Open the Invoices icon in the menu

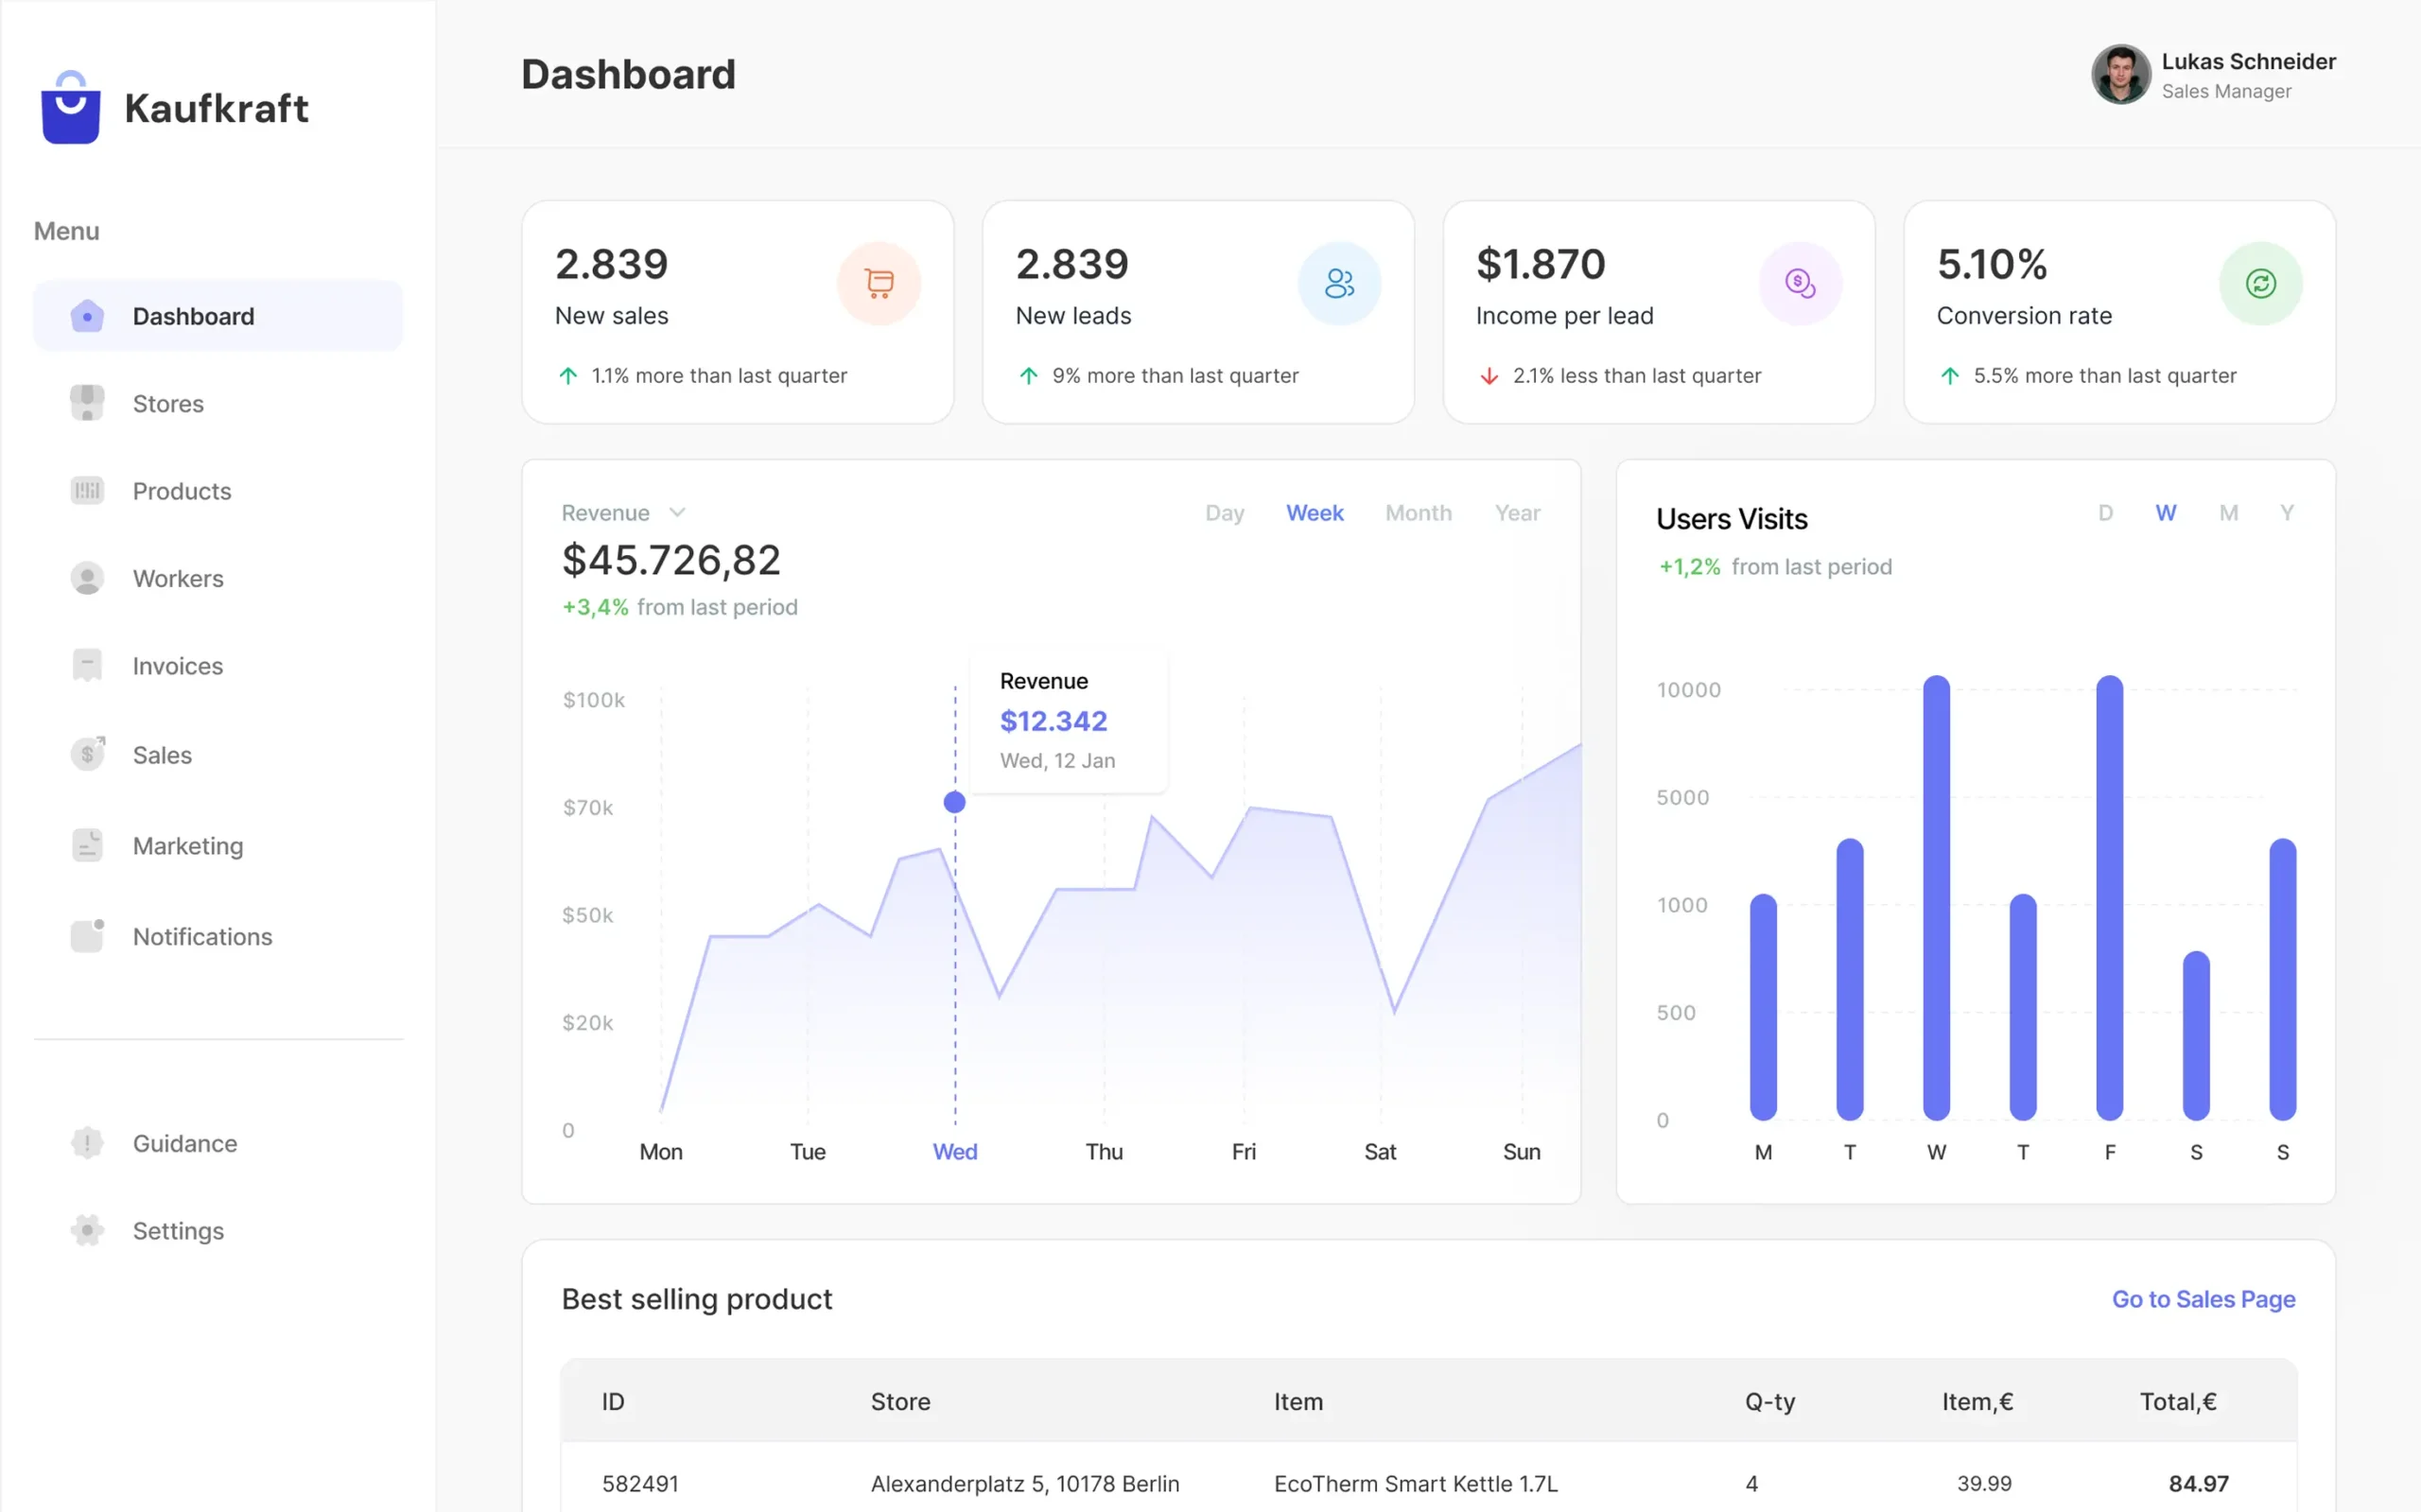pos(88,665)
